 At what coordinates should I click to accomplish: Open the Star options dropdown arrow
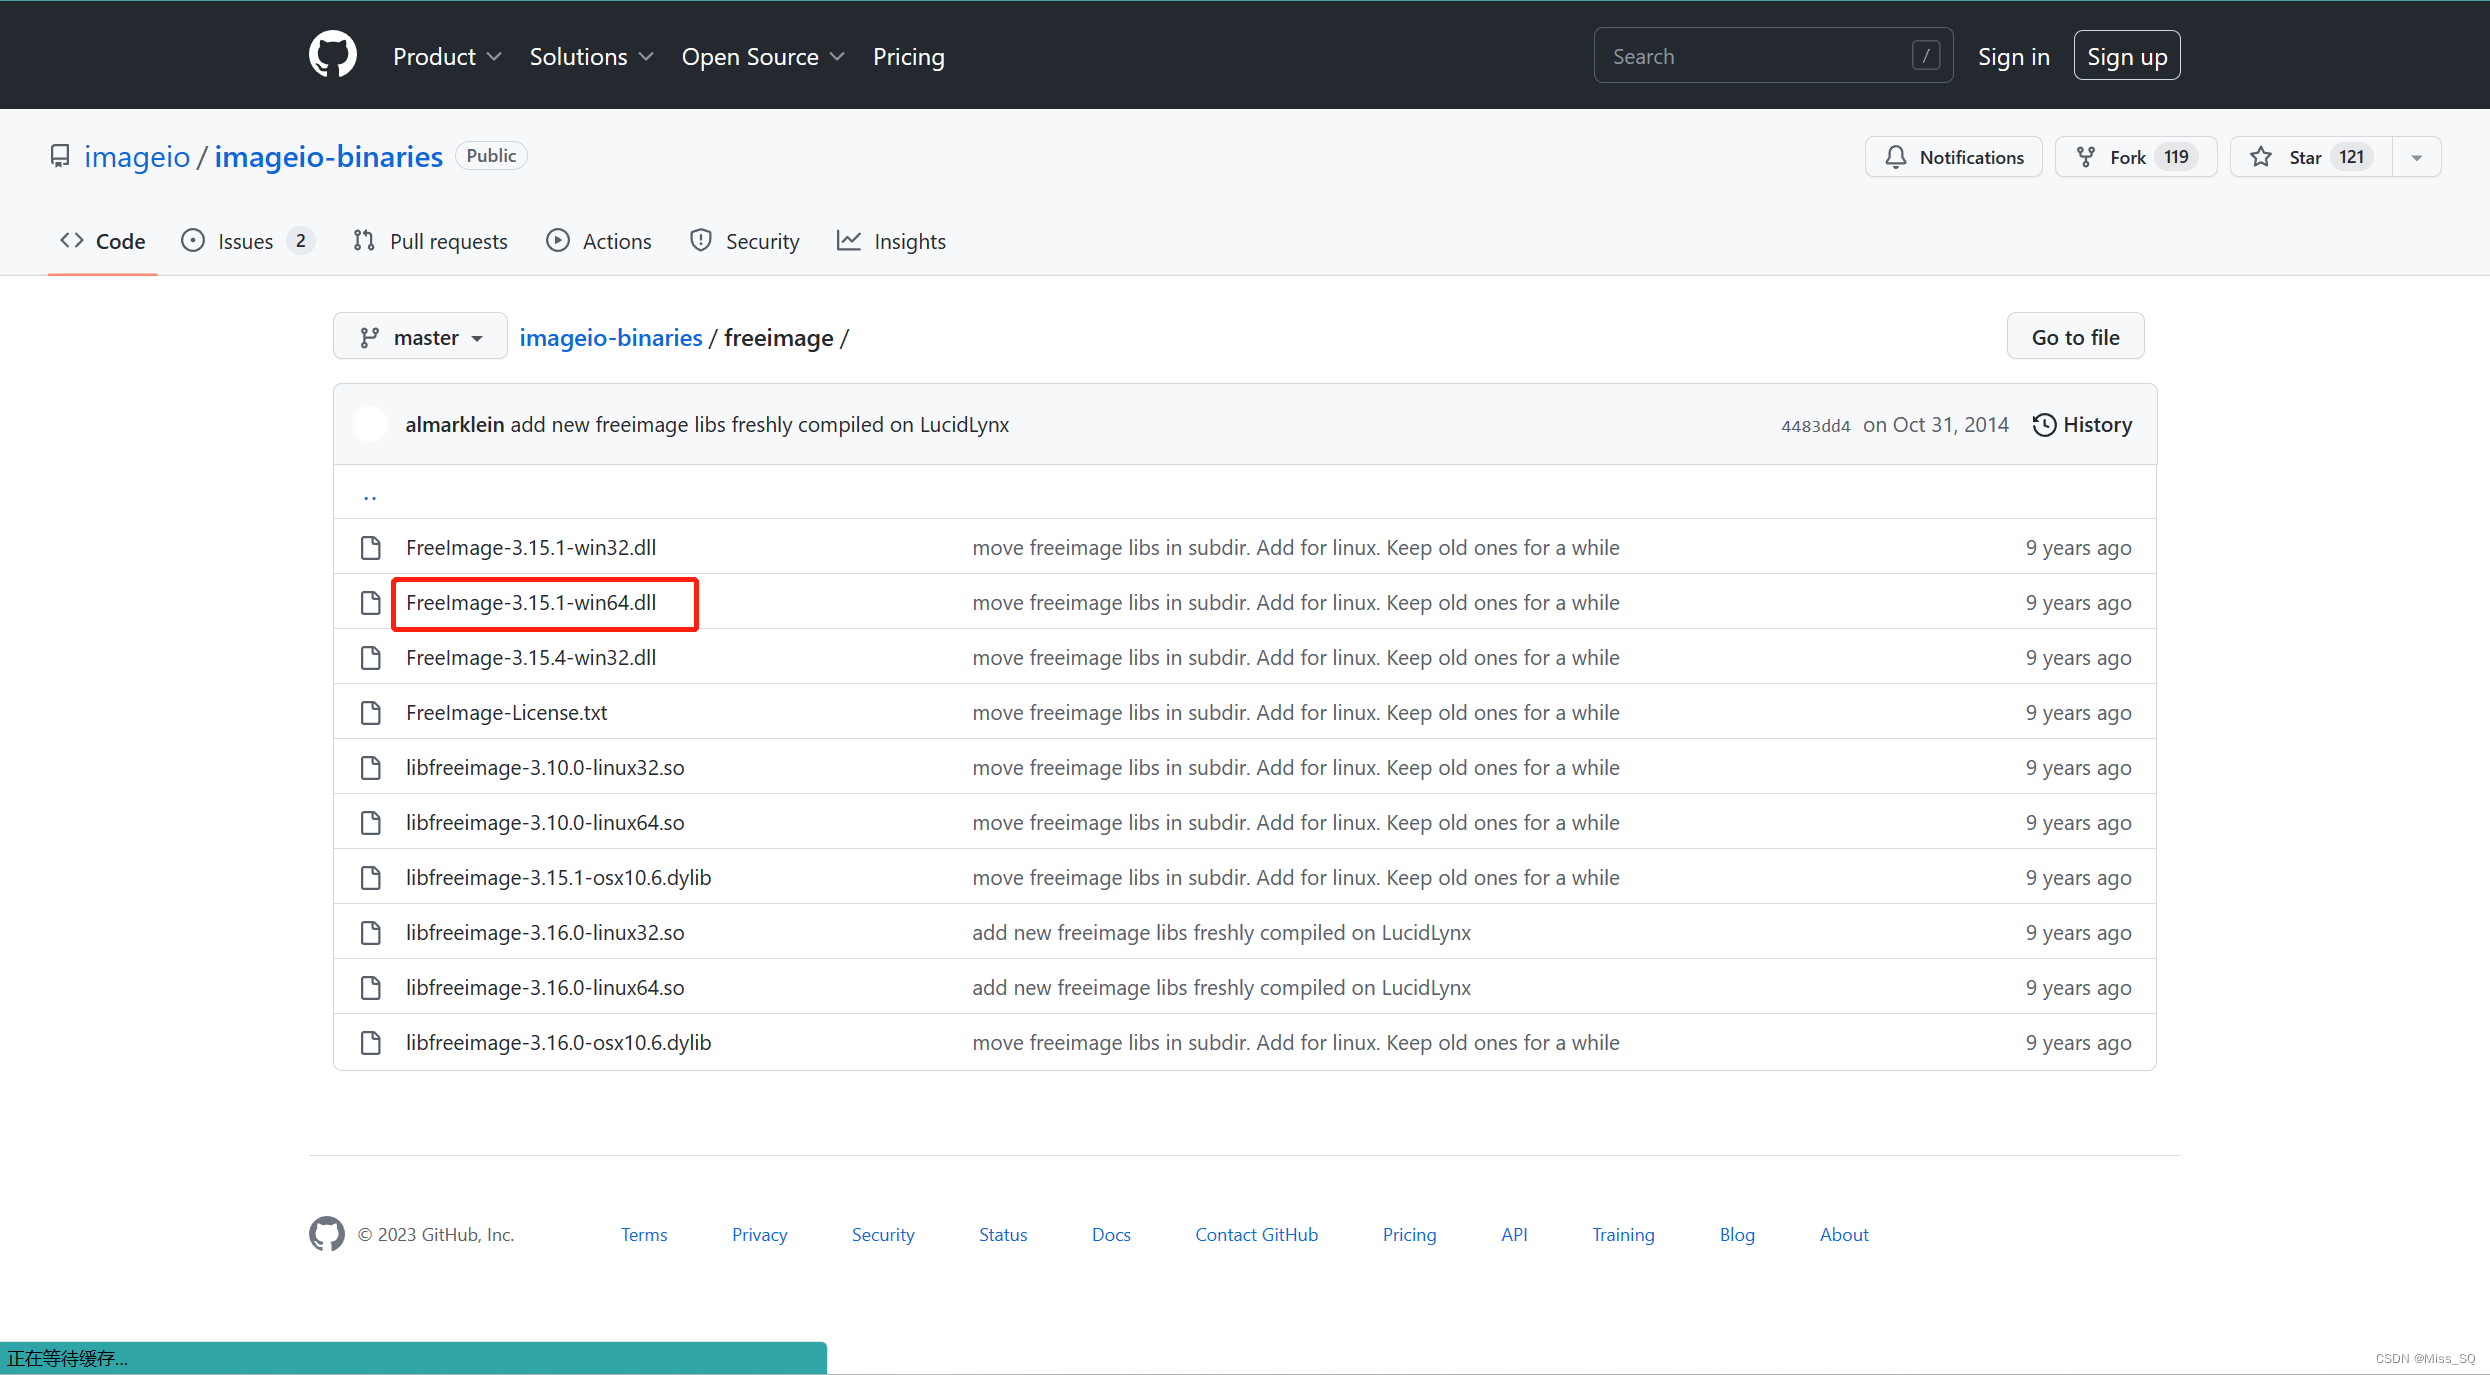pyautogui.click(x=2416, y=157)
